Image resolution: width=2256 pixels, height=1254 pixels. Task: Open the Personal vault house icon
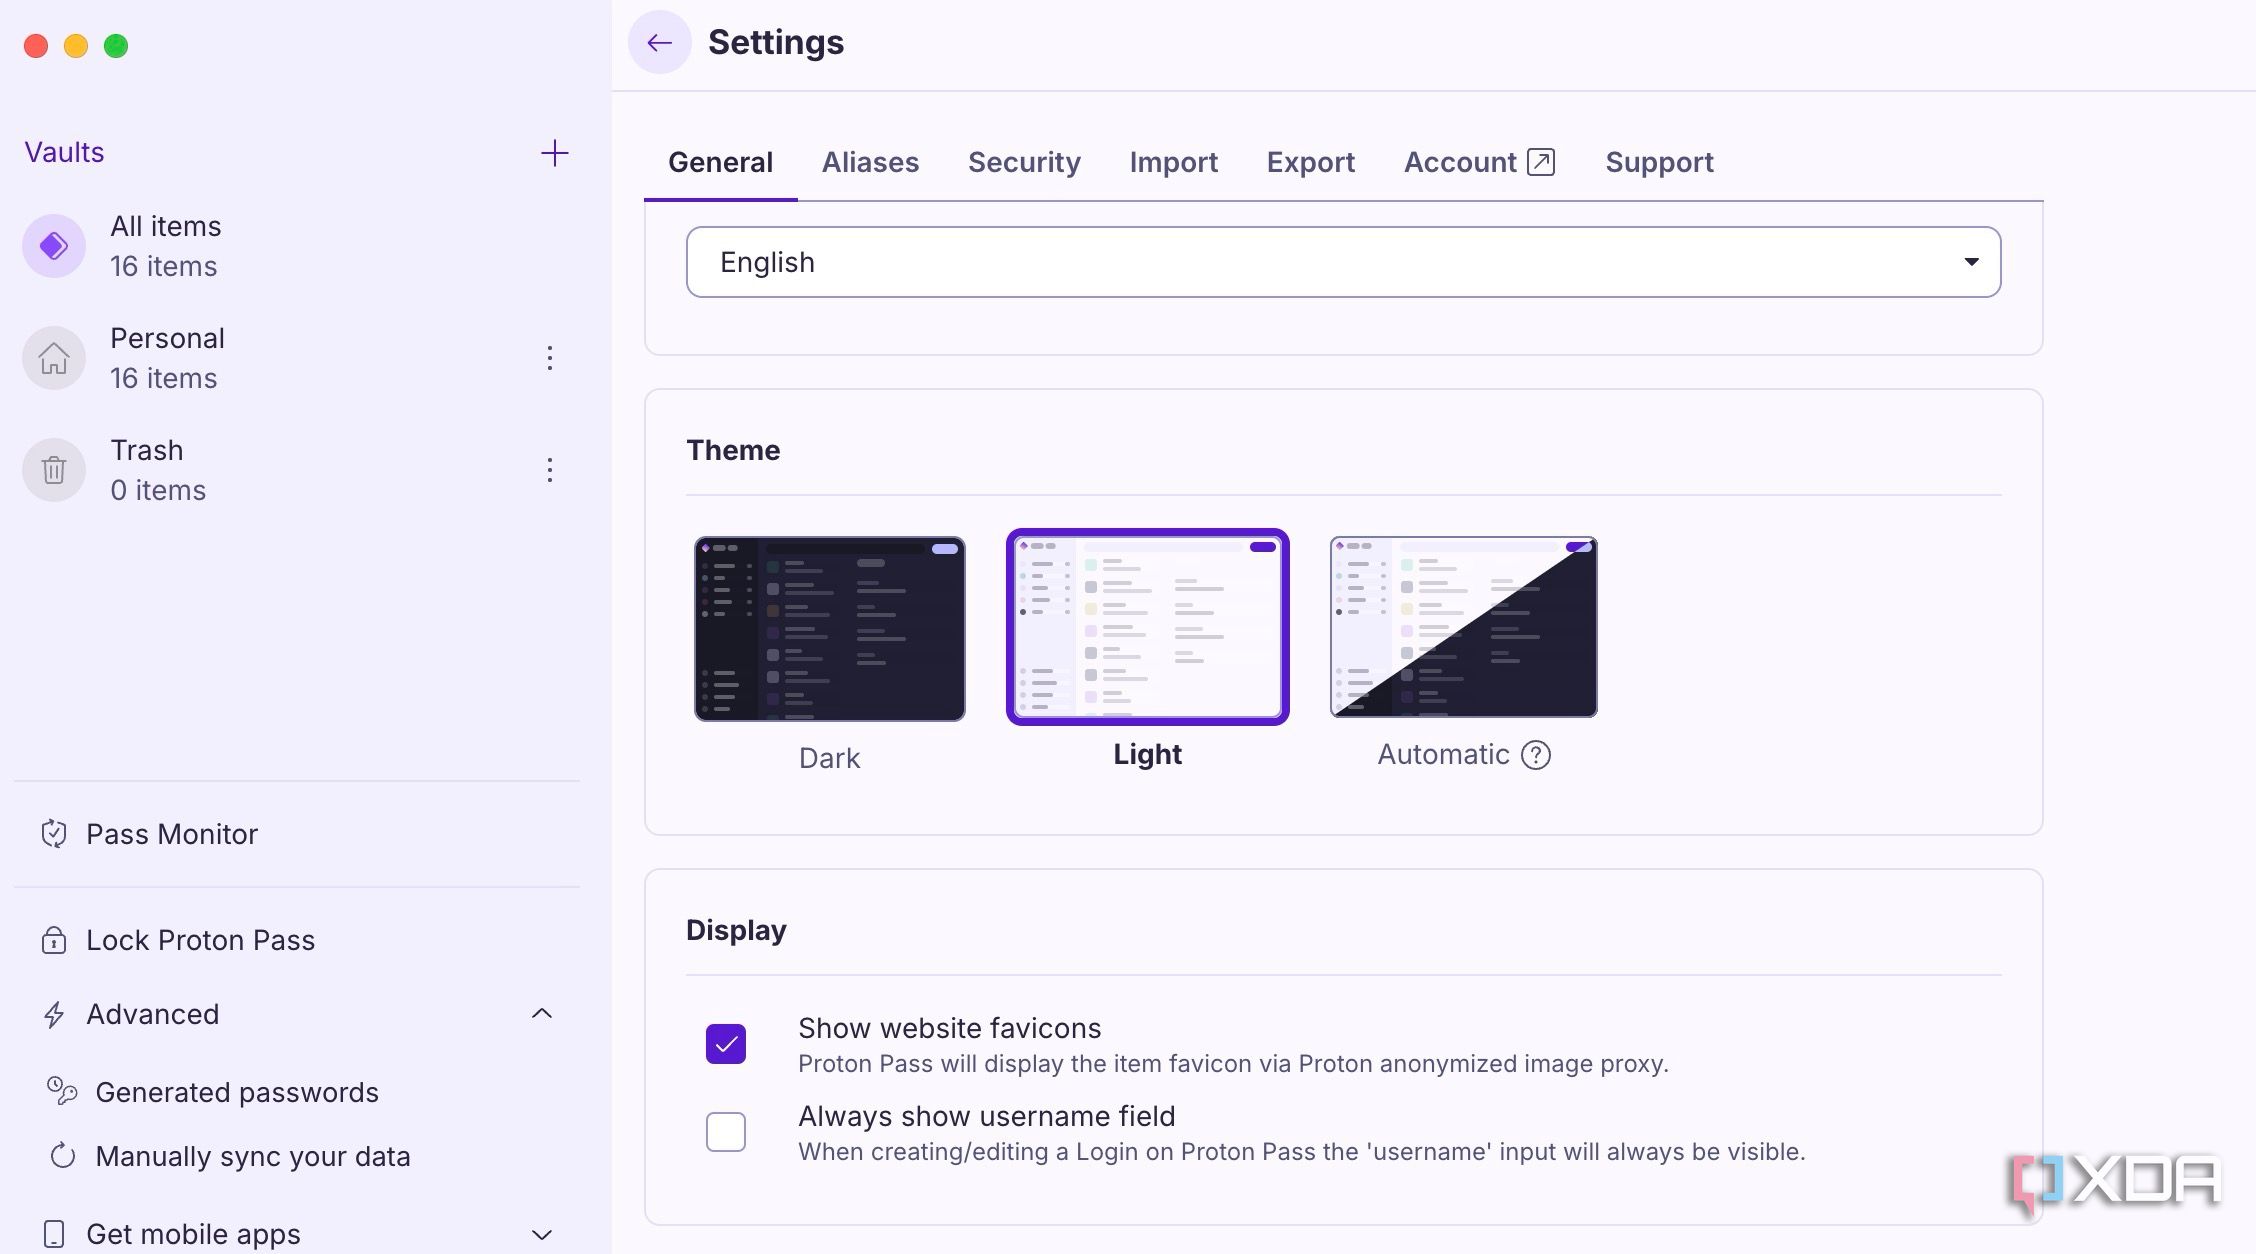click(x=54, y=358)
